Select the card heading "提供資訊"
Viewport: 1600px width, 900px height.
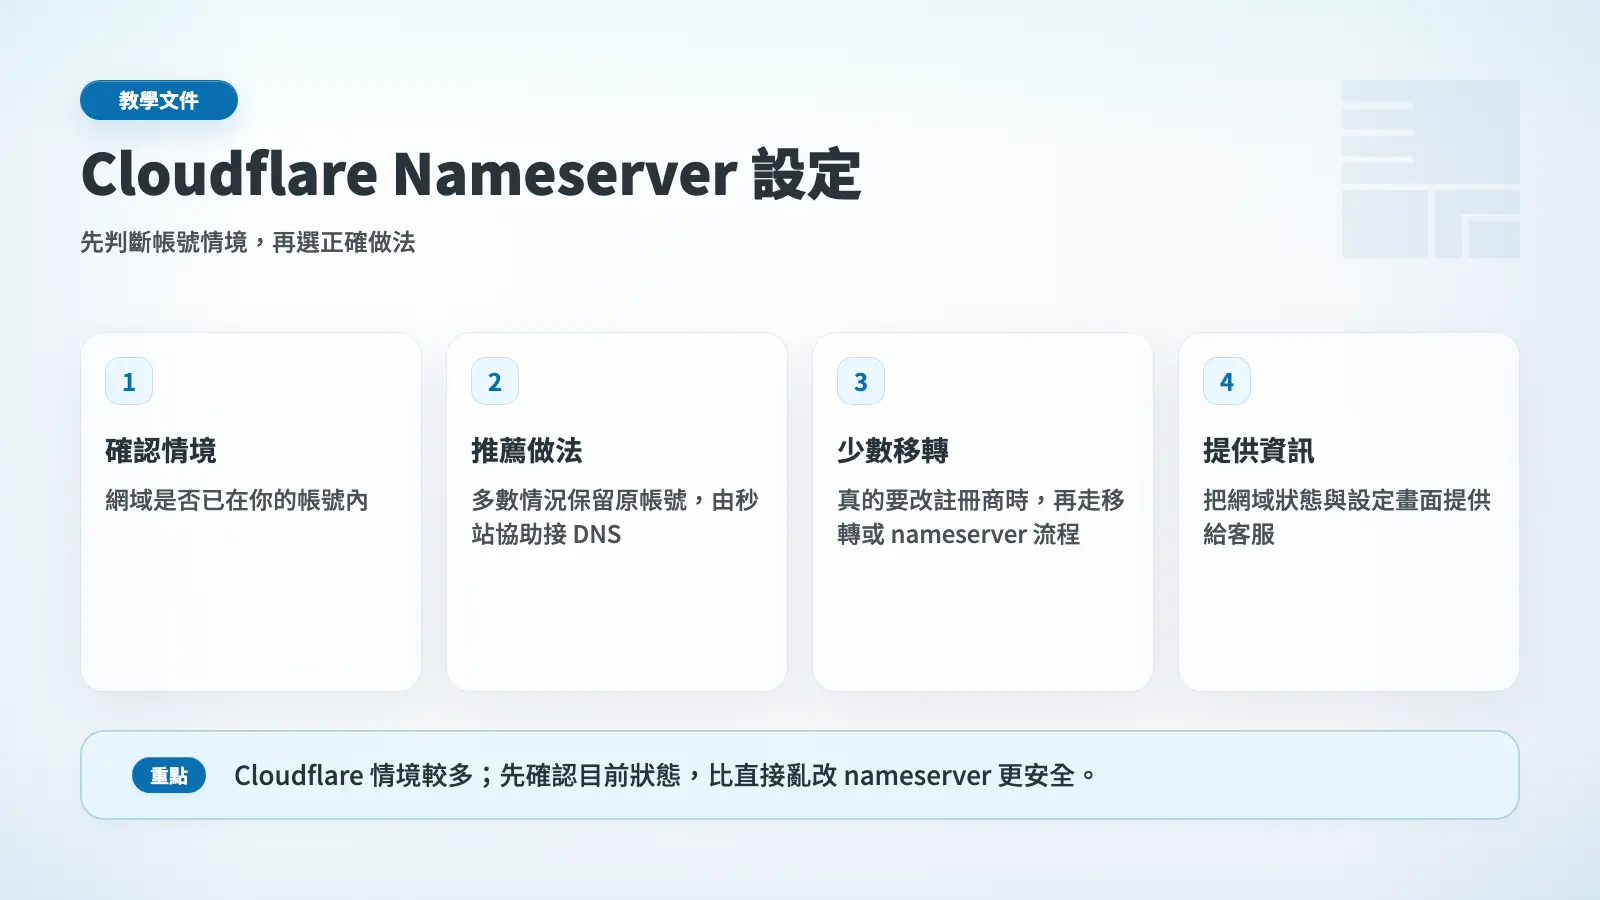coord(1259,451)
